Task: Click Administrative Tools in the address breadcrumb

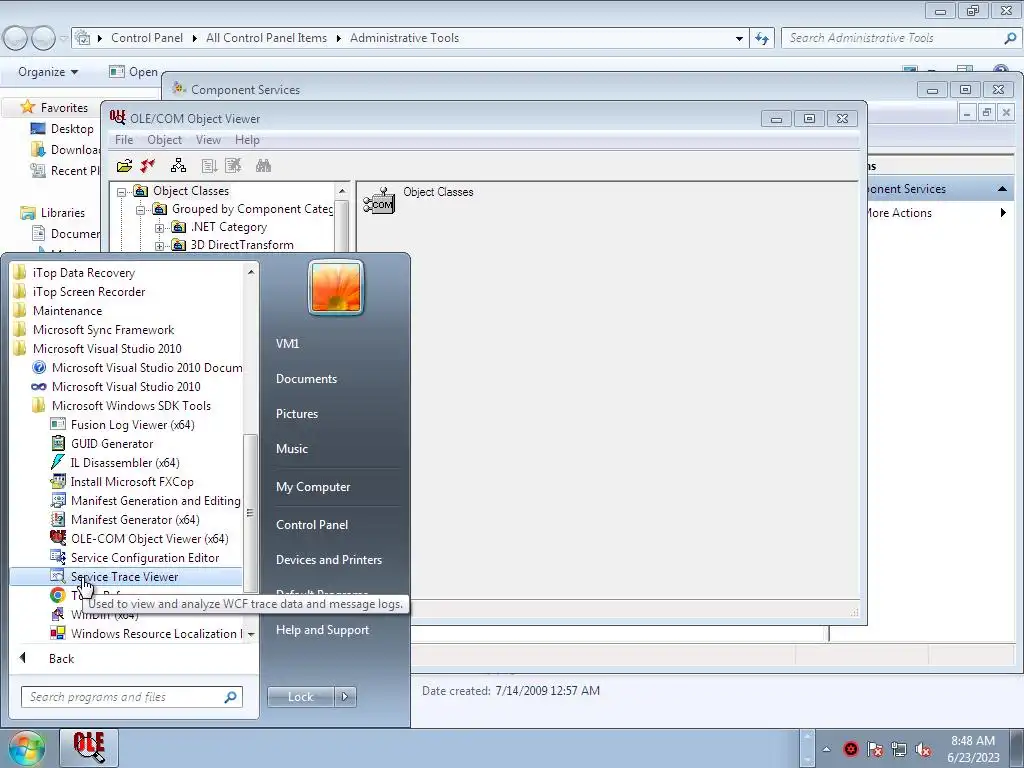Action: (x=404, y=38)
